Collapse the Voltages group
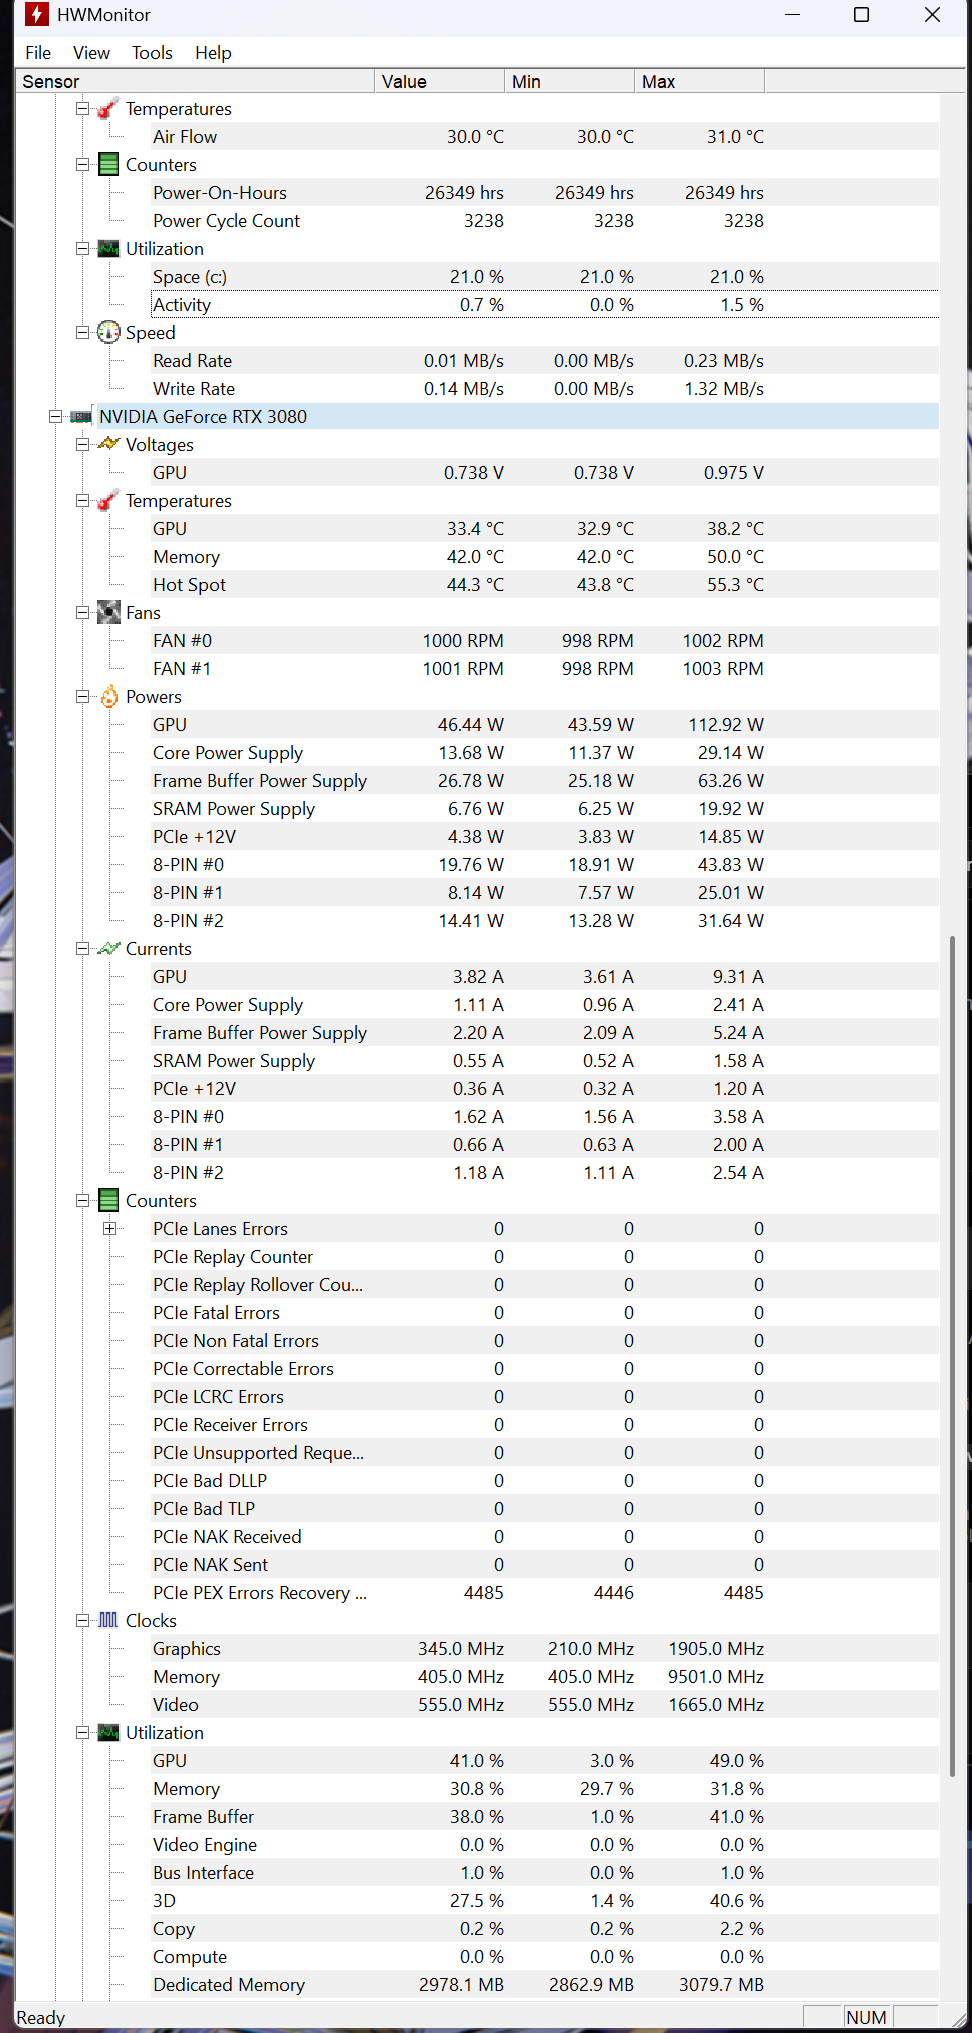The height and width of the screenshot is (2033, 972). 82,445
